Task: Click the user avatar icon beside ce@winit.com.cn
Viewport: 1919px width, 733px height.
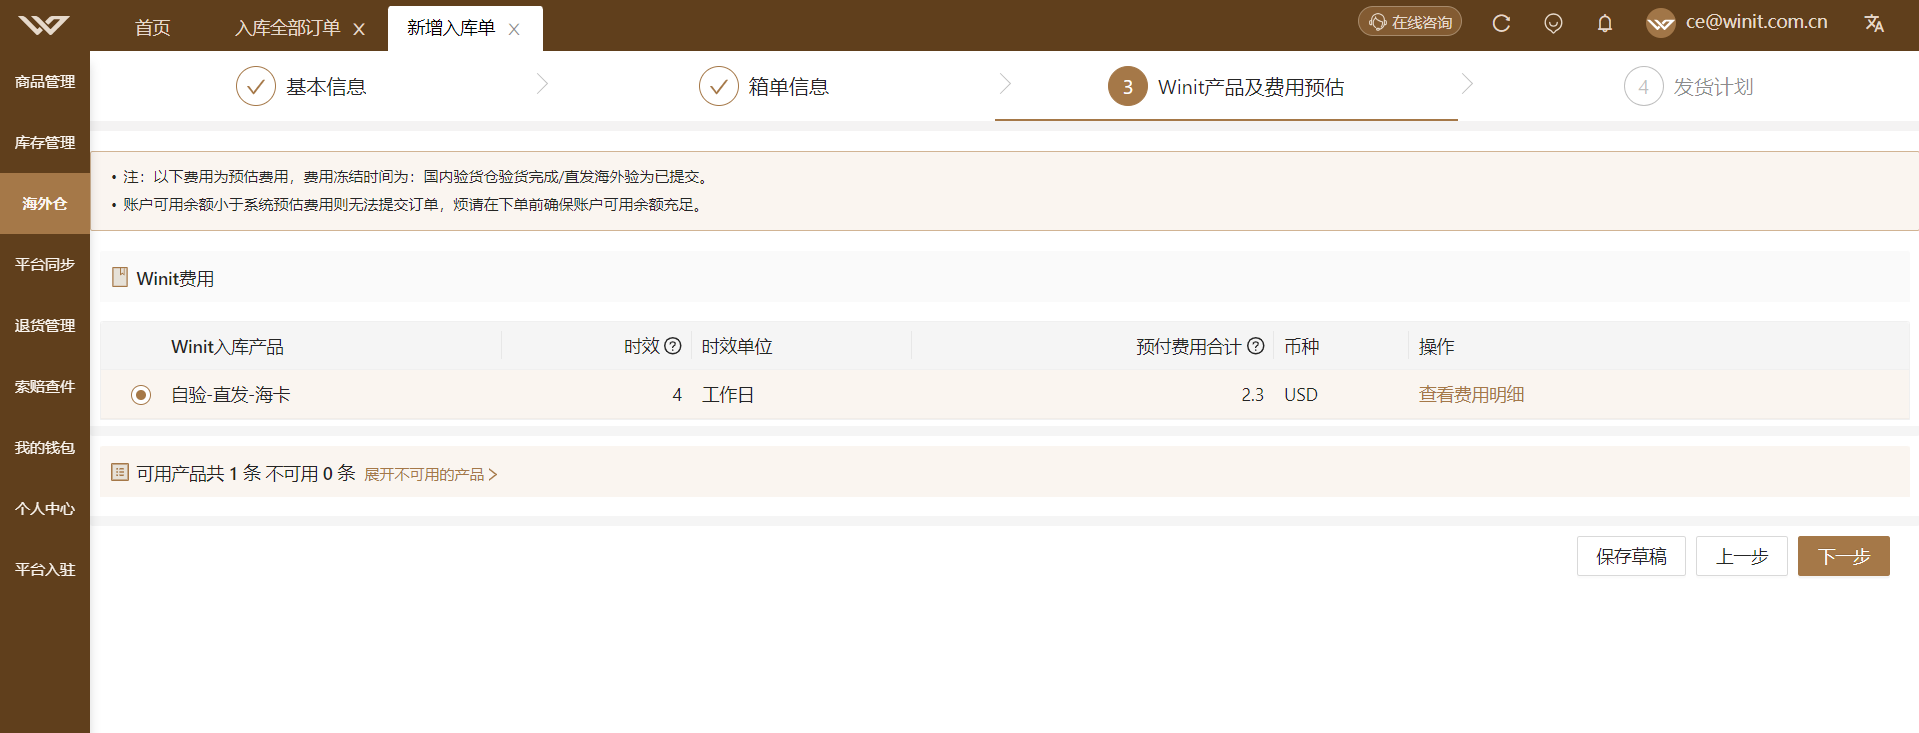Action: pyautogui.click(x=1661, y=23)
